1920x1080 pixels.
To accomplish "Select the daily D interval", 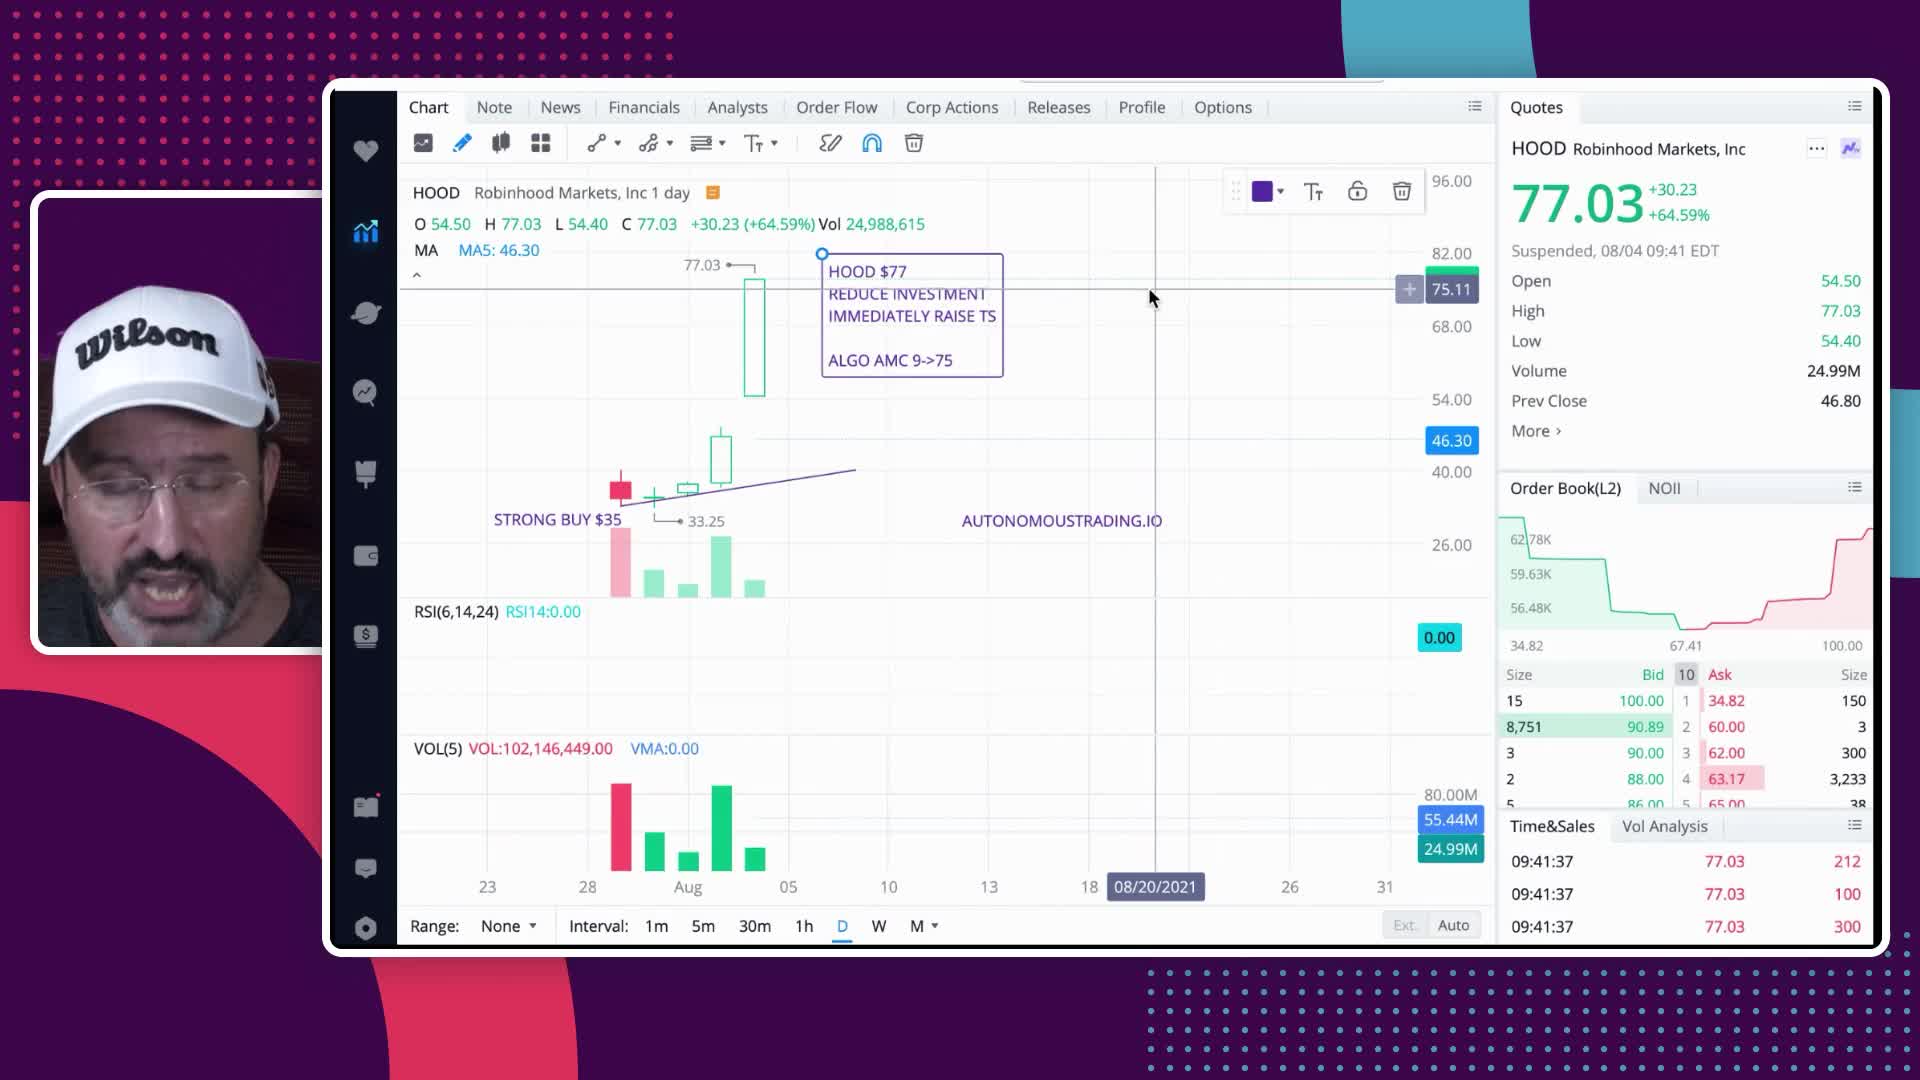I will click(x=842, y=926).
